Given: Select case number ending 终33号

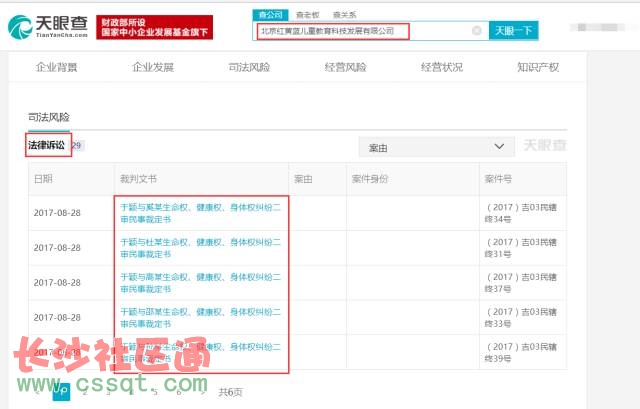Looking at the screenshot, I should [x=520, y=318].
